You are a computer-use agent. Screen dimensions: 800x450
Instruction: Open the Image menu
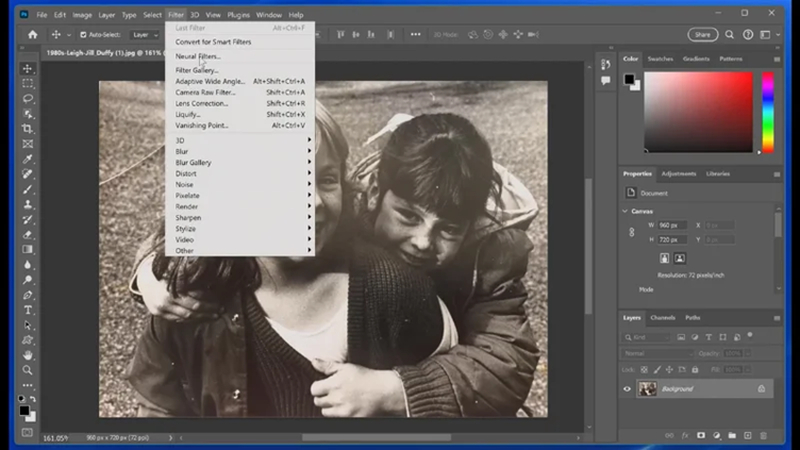pyautogui.click(x=82, y=15)
